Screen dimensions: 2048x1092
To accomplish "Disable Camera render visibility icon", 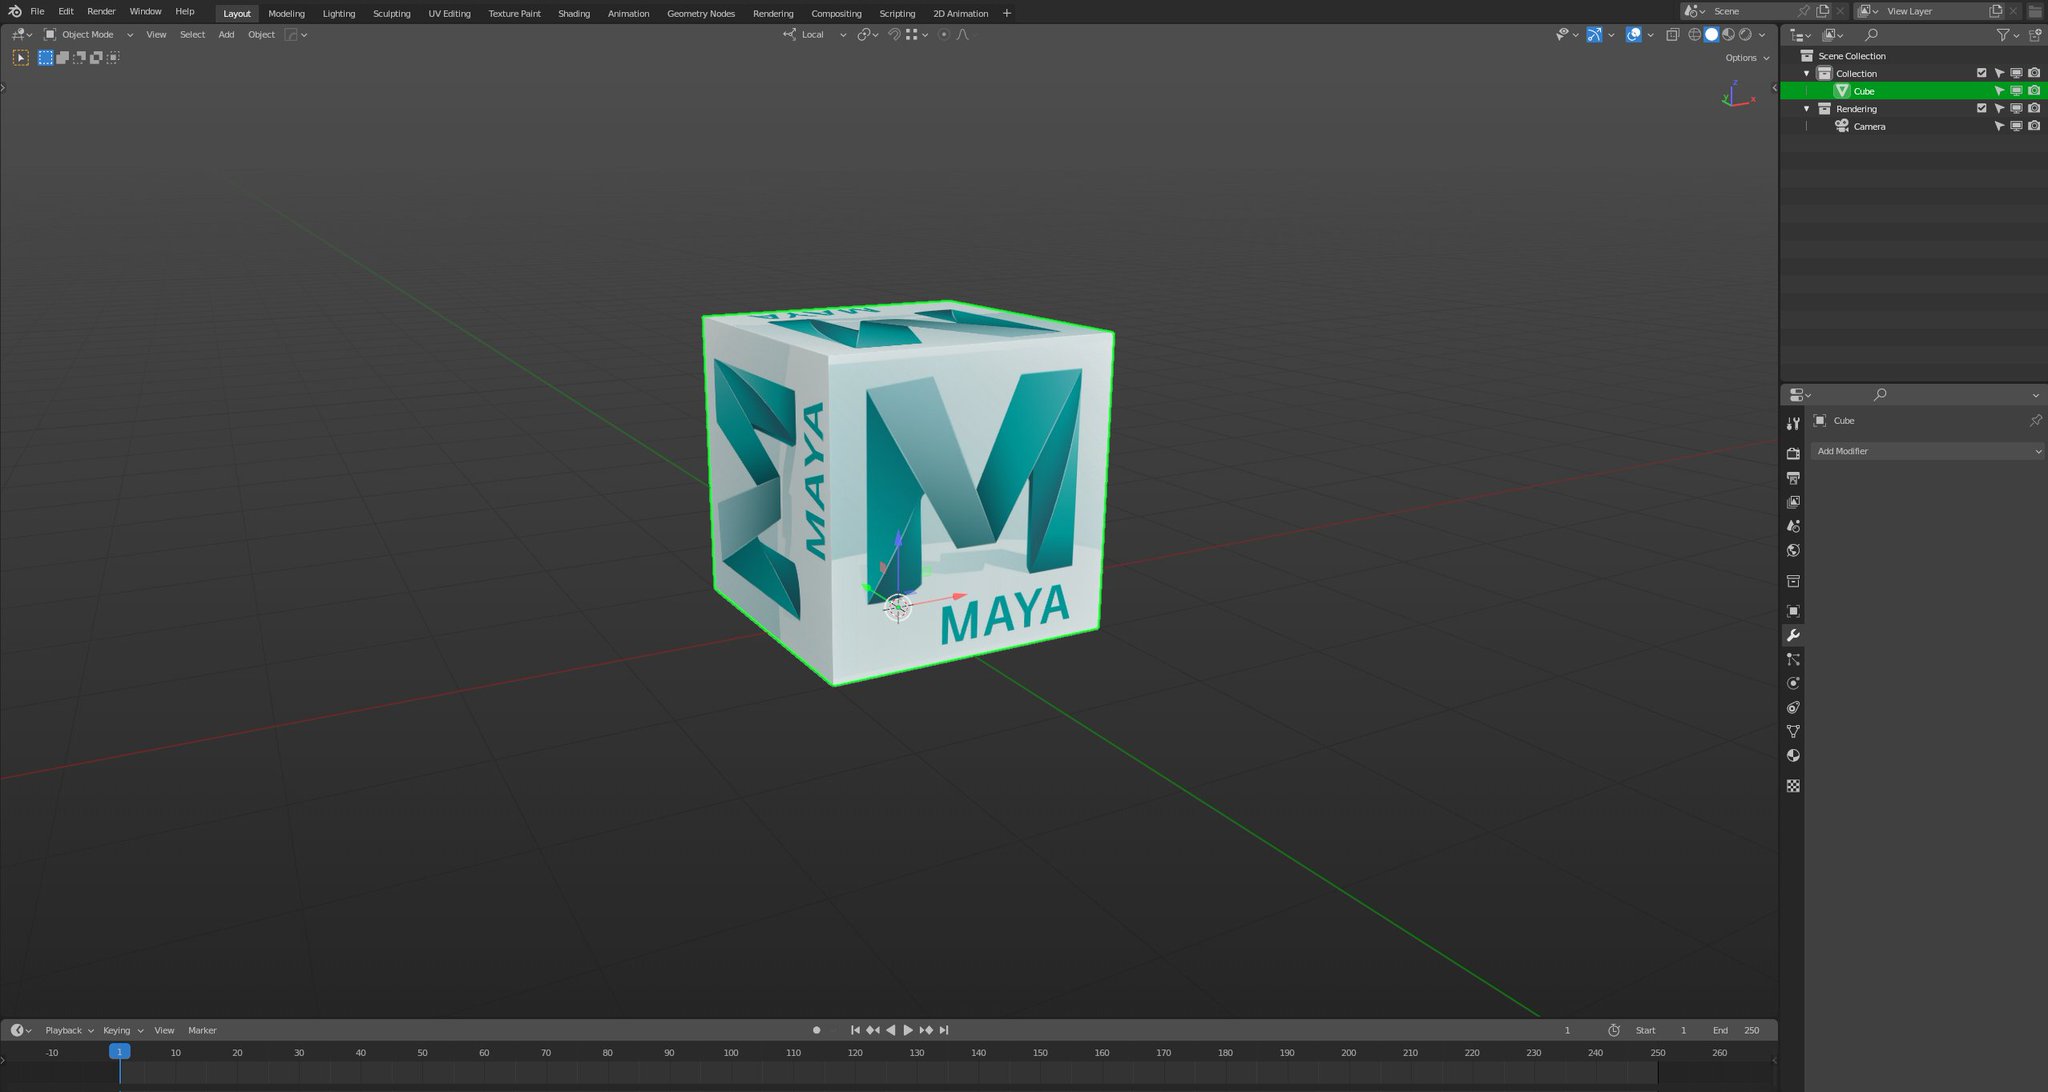I will point(2034,126).
